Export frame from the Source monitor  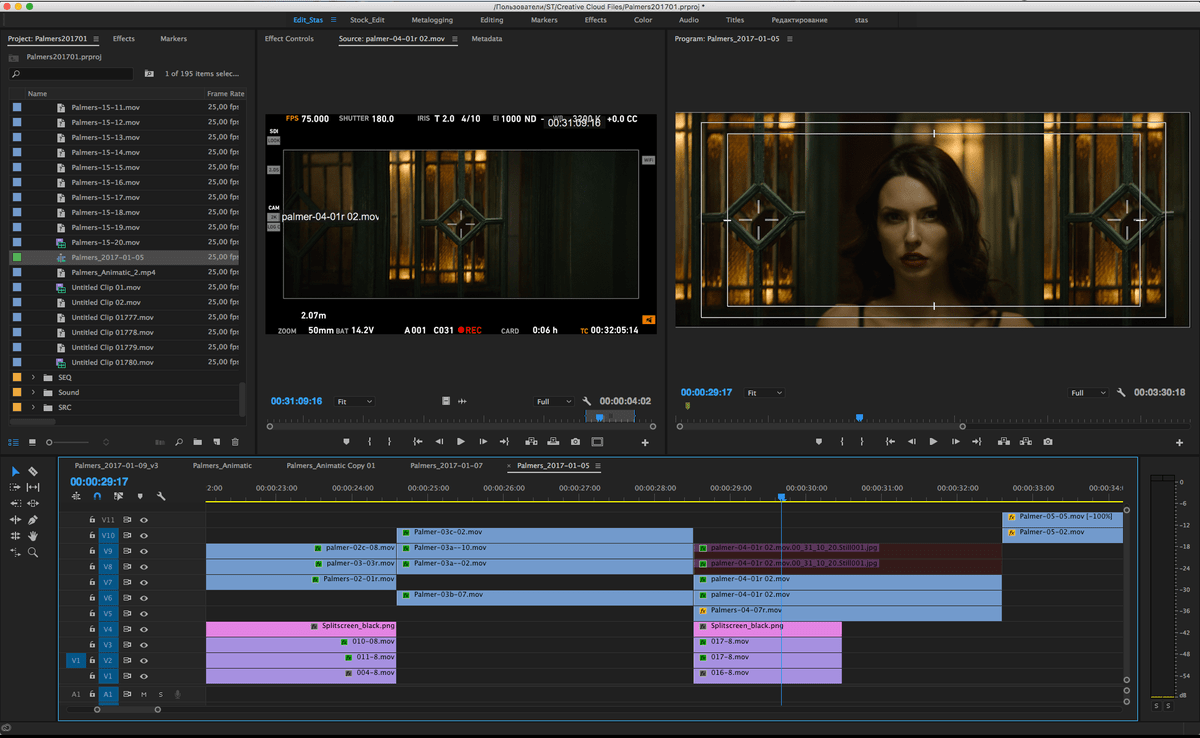pyautogui.click(x=576, y=441)
